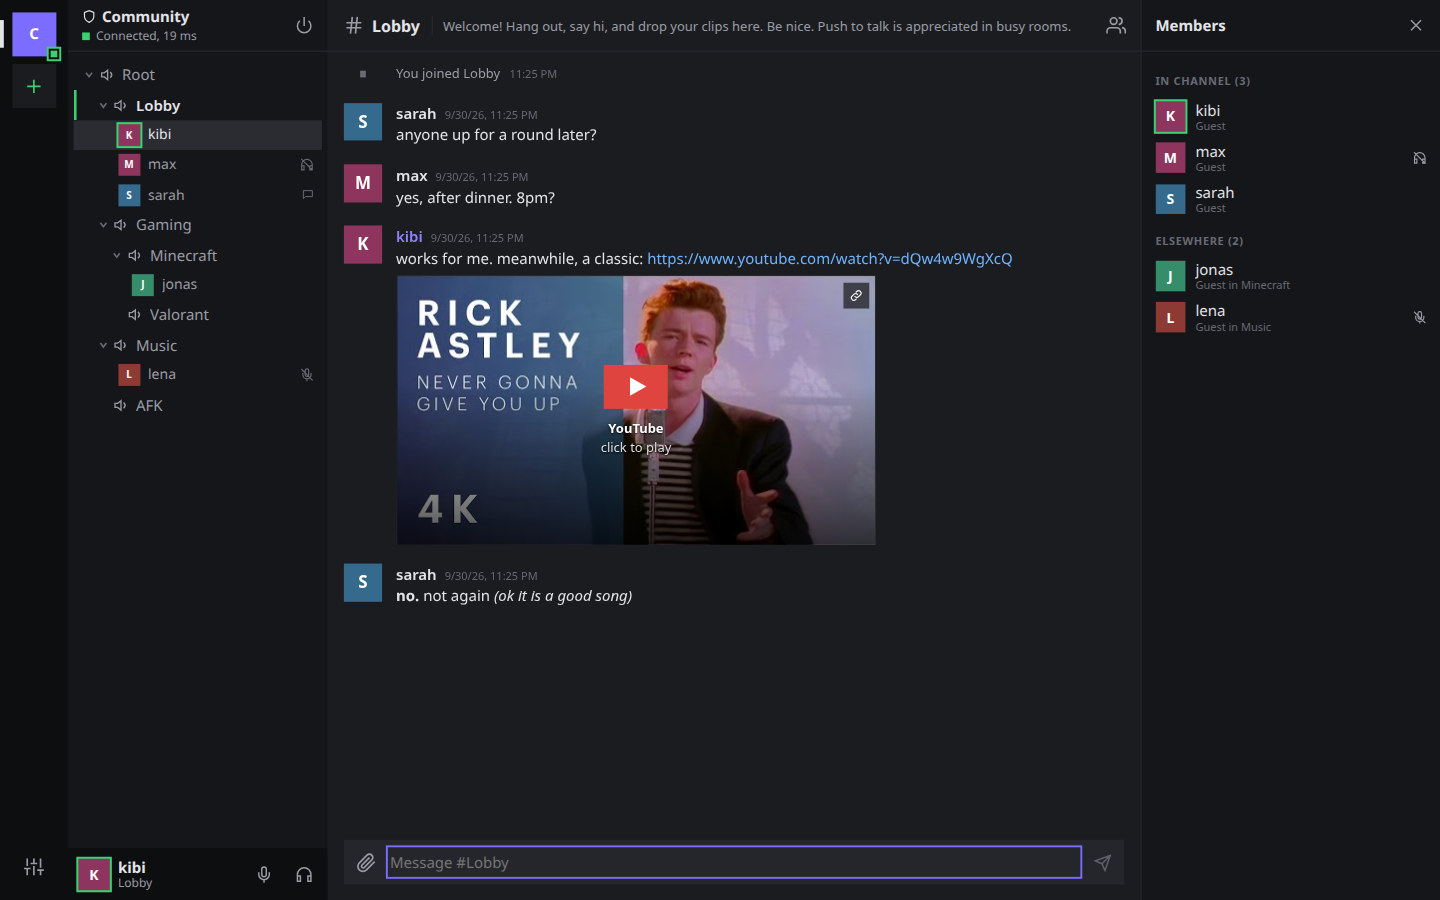Click lena's muted microphone icon in tree
Image resolution: width=1440 pixels, height=900 pixels.
307,375
